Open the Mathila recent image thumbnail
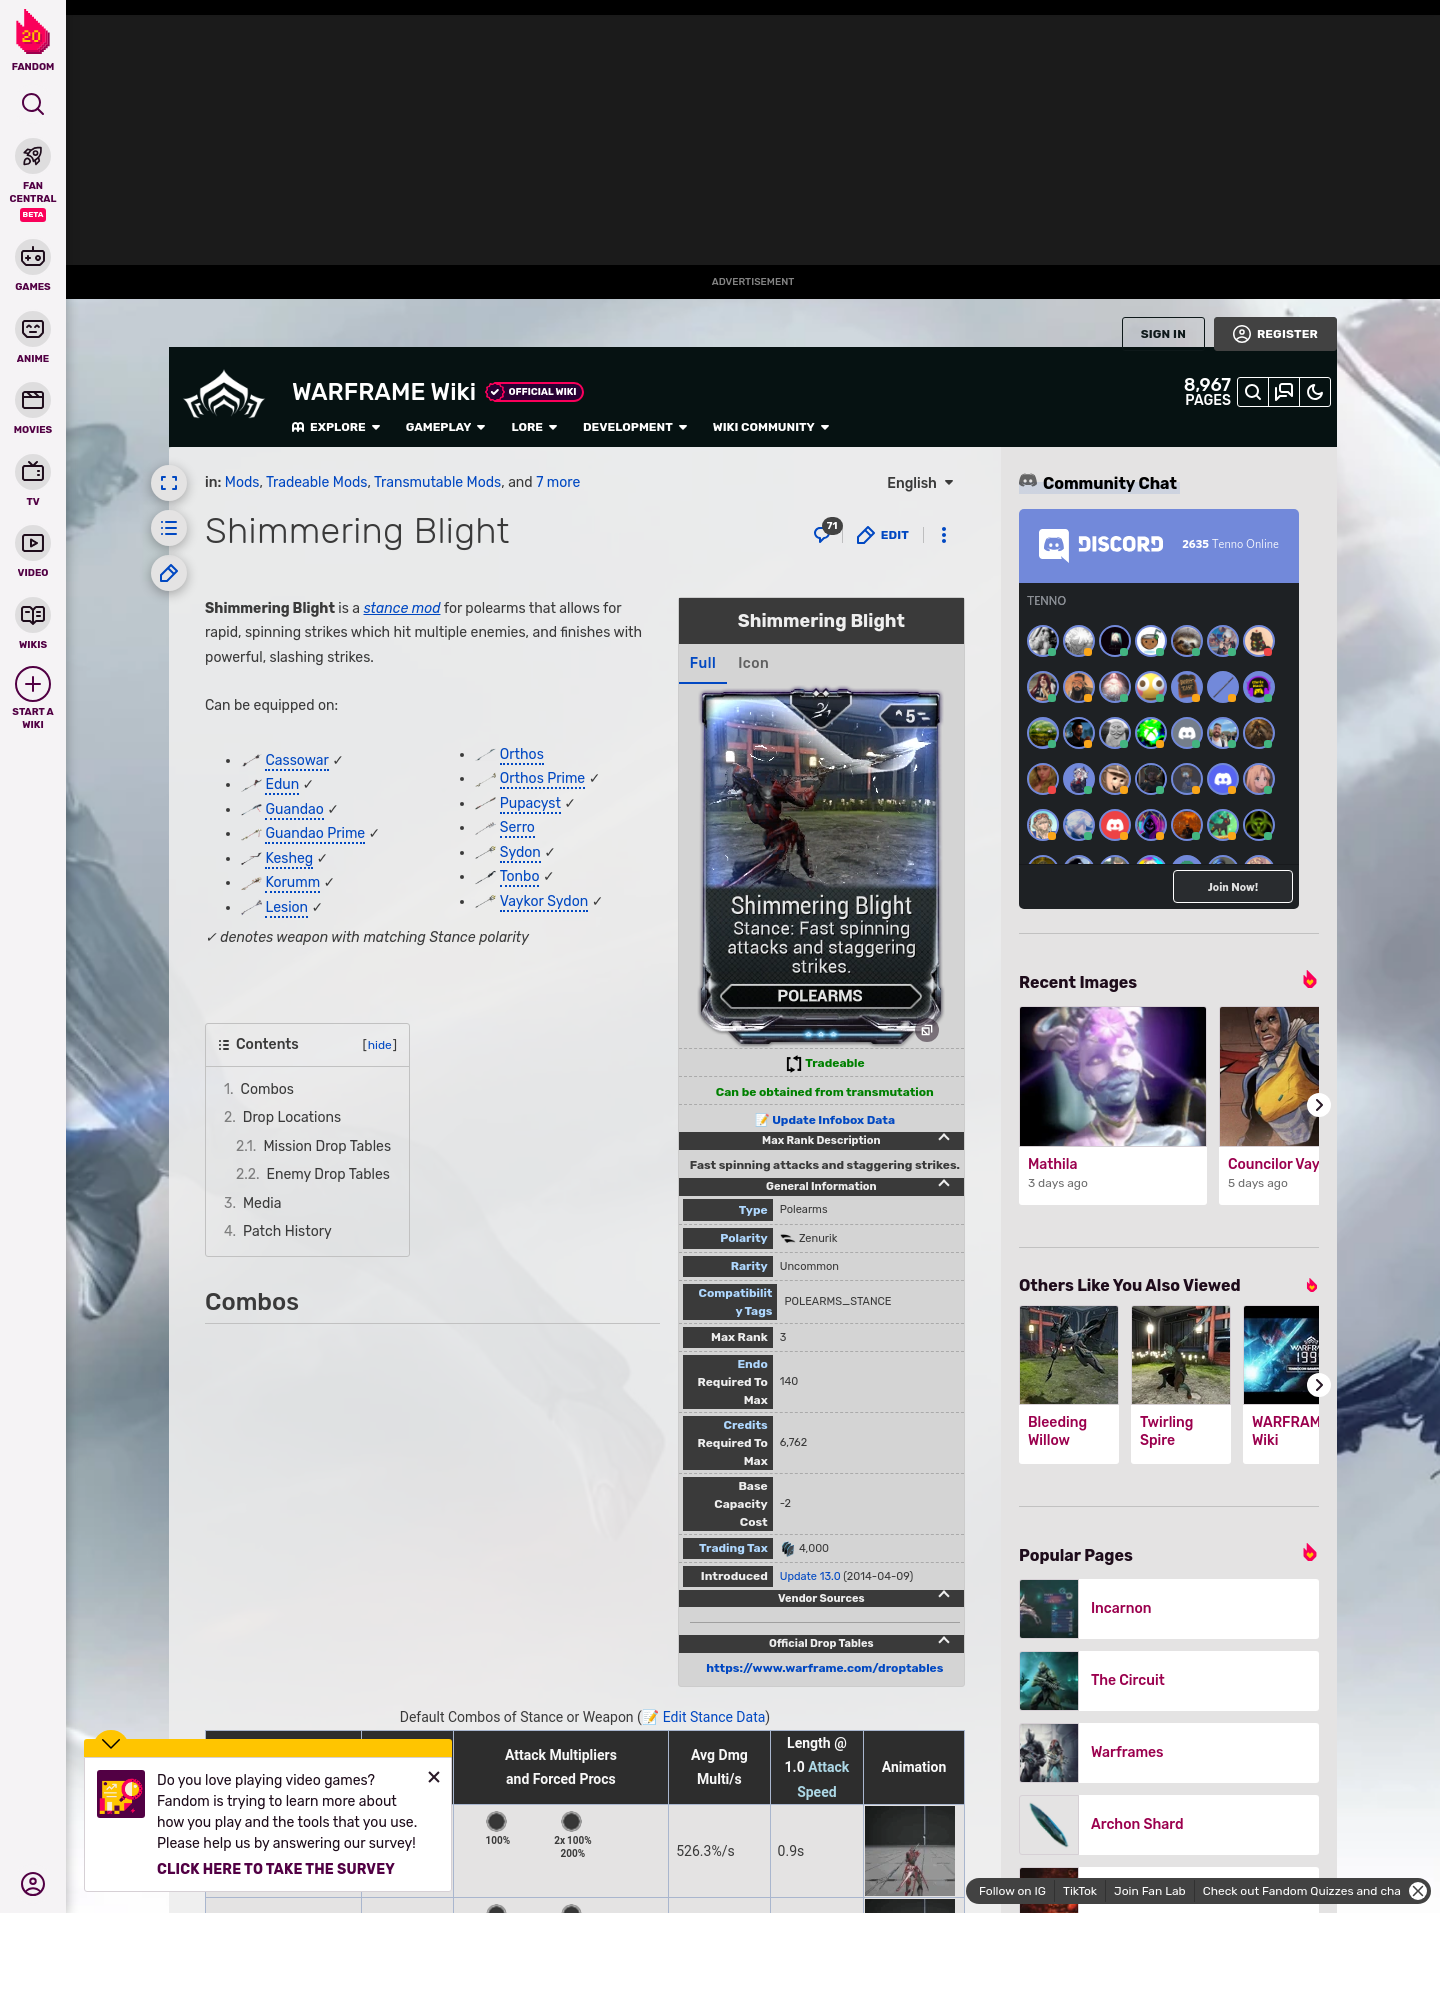The image size is (1440, 2000). (1113, 1076)
